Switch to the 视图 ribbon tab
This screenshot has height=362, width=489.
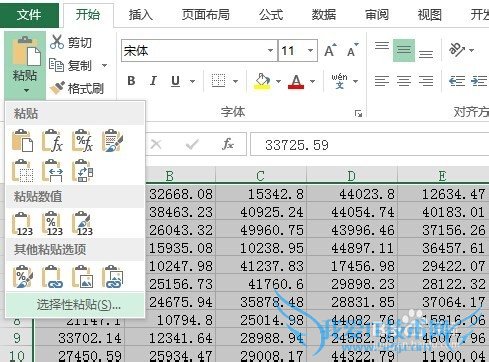click(429, 14)
